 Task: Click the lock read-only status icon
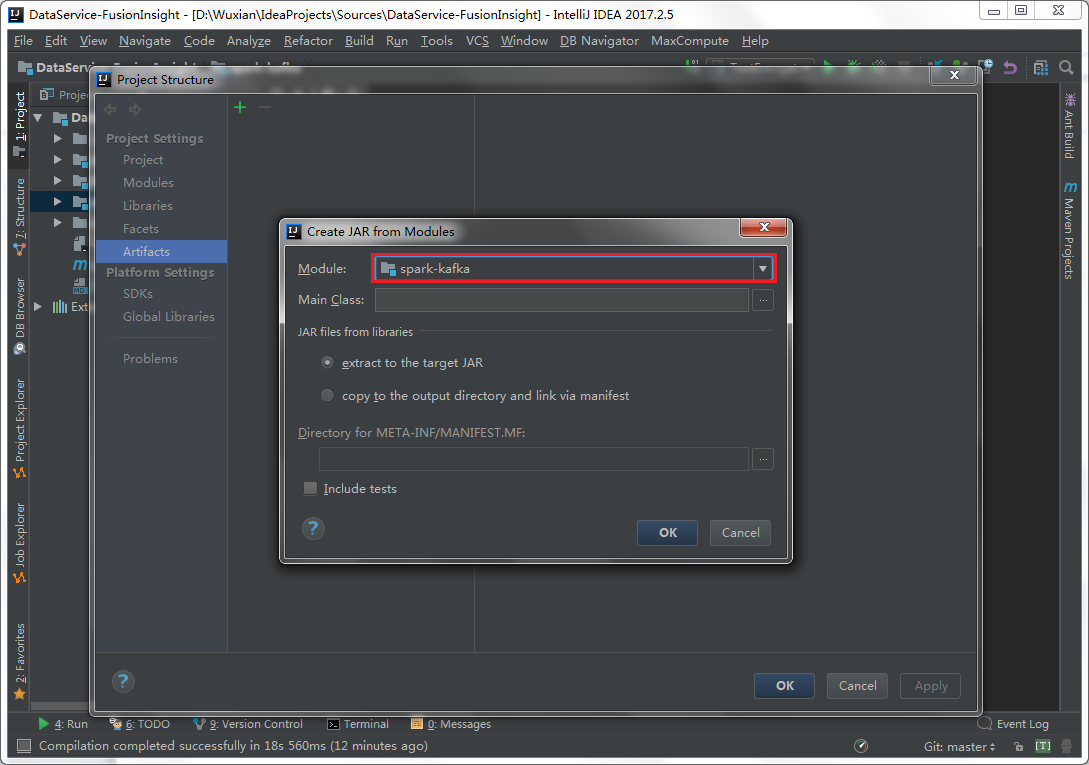1018,746
